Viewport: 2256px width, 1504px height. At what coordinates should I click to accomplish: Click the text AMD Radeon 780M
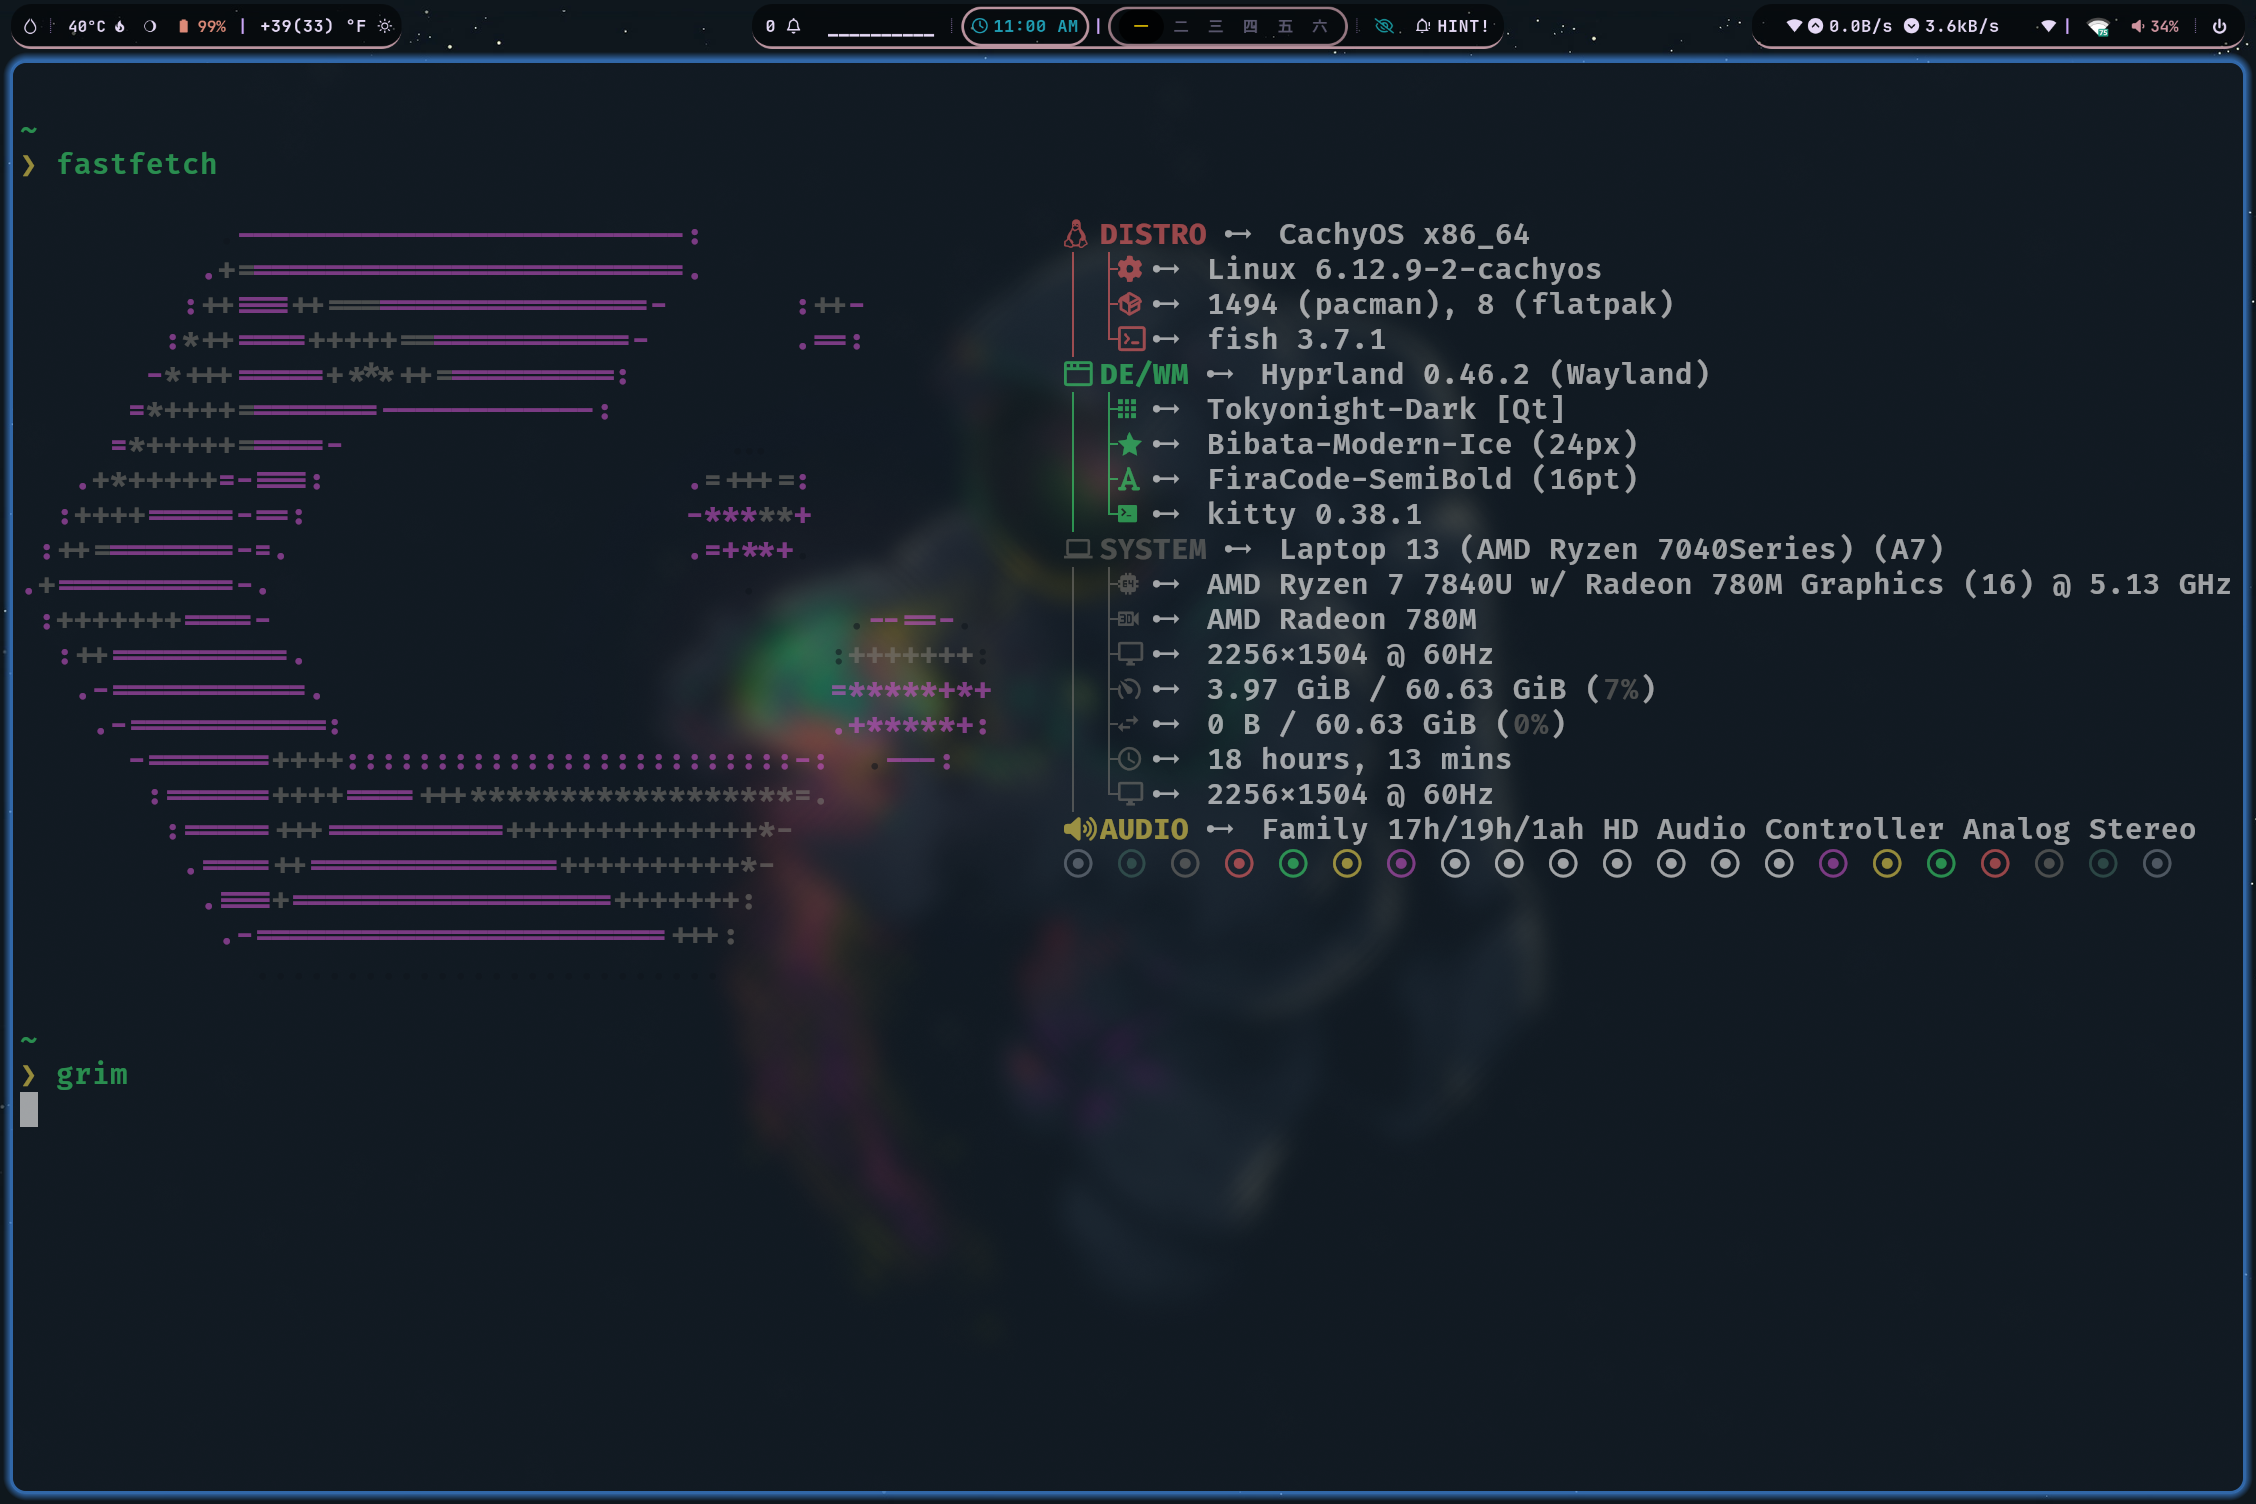point(1341,619)
